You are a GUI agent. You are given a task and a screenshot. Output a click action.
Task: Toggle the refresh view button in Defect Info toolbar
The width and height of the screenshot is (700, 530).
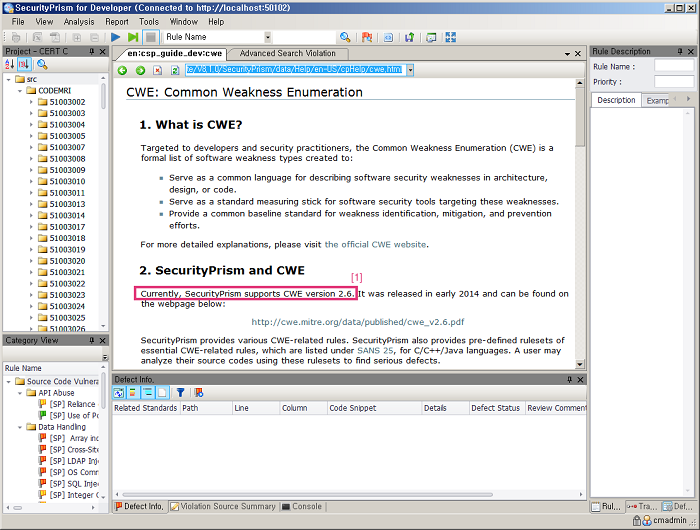pyautogui.click(x=119, y=392)
